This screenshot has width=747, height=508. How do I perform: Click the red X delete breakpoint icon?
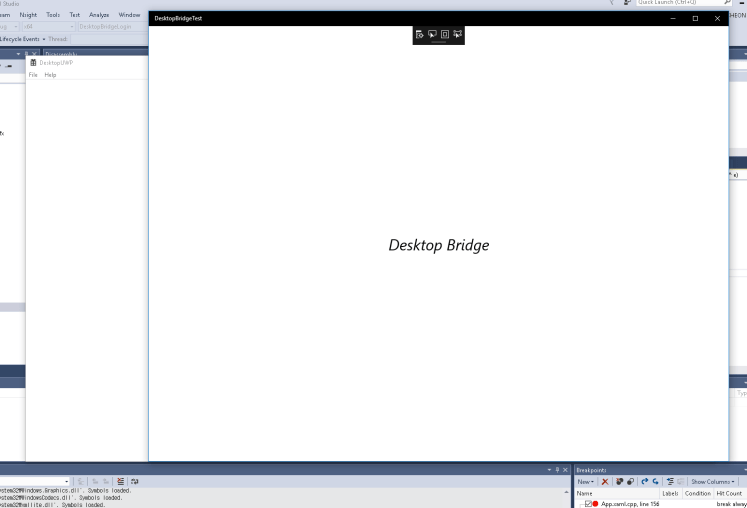[605, 481]
